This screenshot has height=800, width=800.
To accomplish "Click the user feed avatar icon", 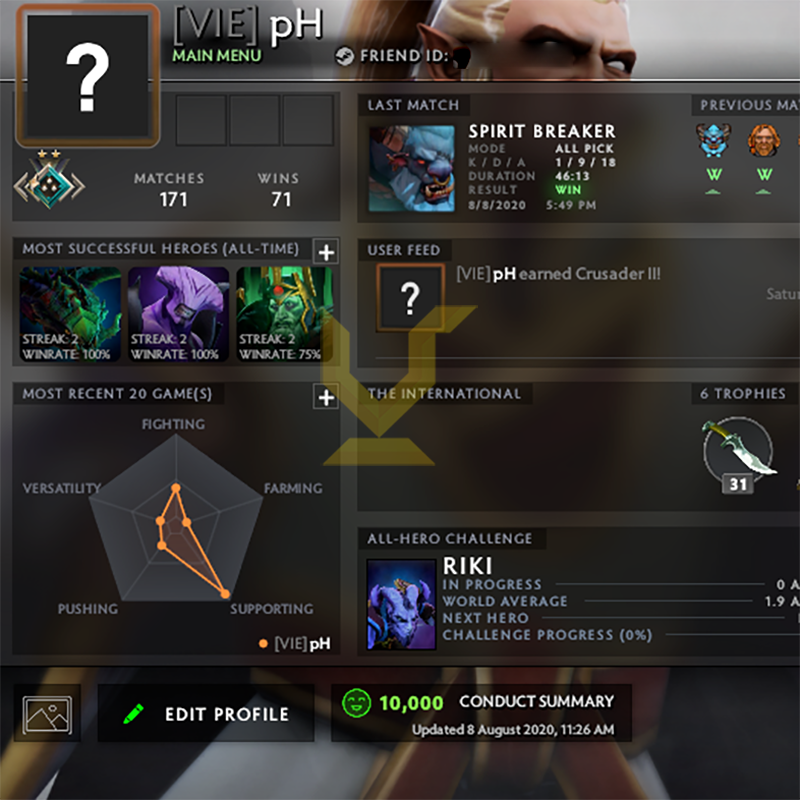I will [x=410, y=298].
